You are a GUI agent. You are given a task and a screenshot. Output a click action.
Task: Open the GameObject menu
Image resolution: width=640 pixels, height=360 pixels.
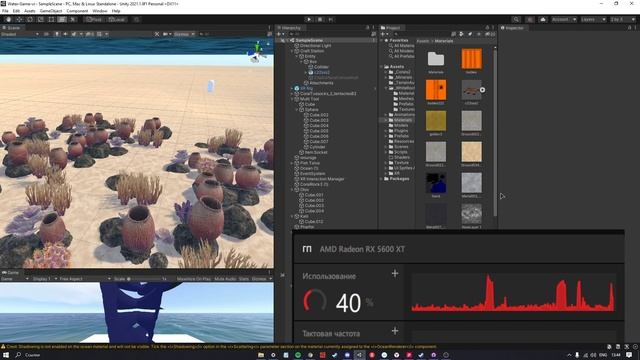tap(51, 11)
